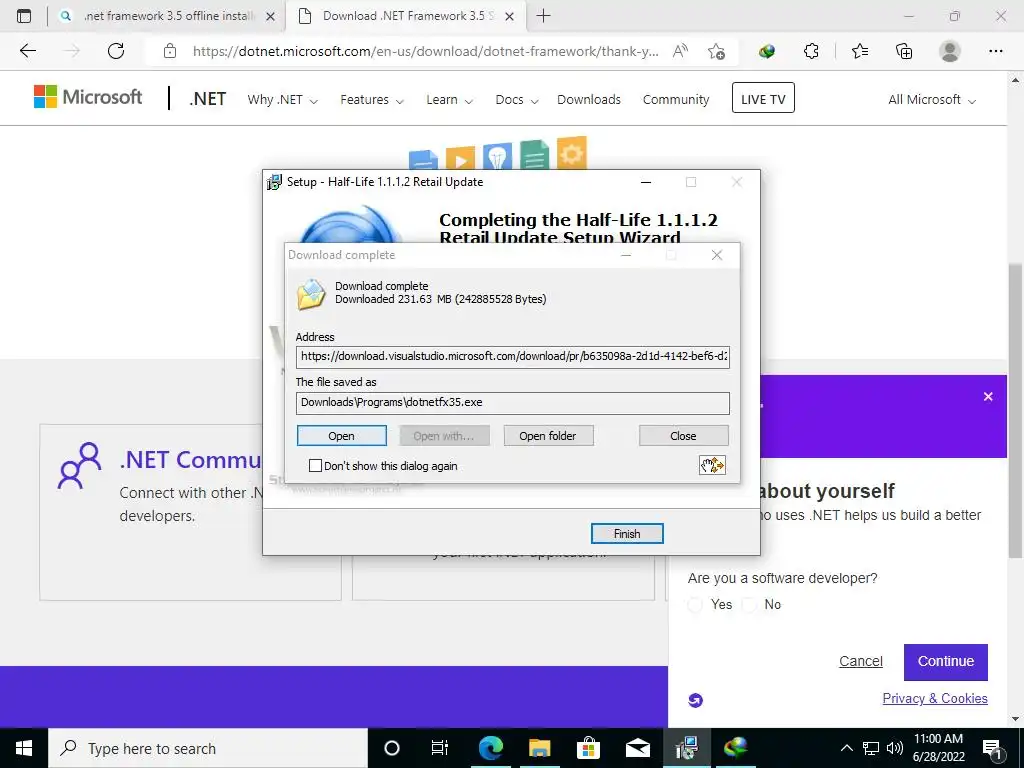Screen dimensions: 1024x768
Task: Click Finish in Half-Life setup wizard
Action: coord(627,534)
